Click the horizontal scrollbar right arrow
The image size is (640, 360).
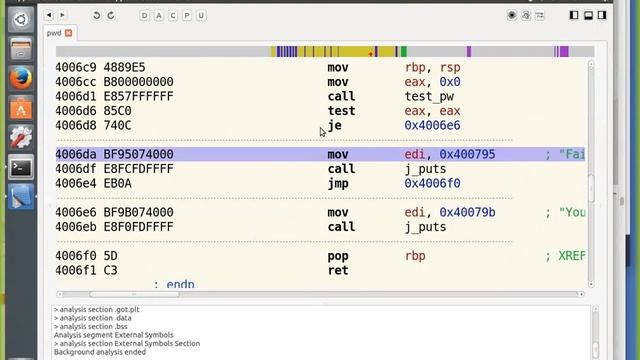point(582,294)
